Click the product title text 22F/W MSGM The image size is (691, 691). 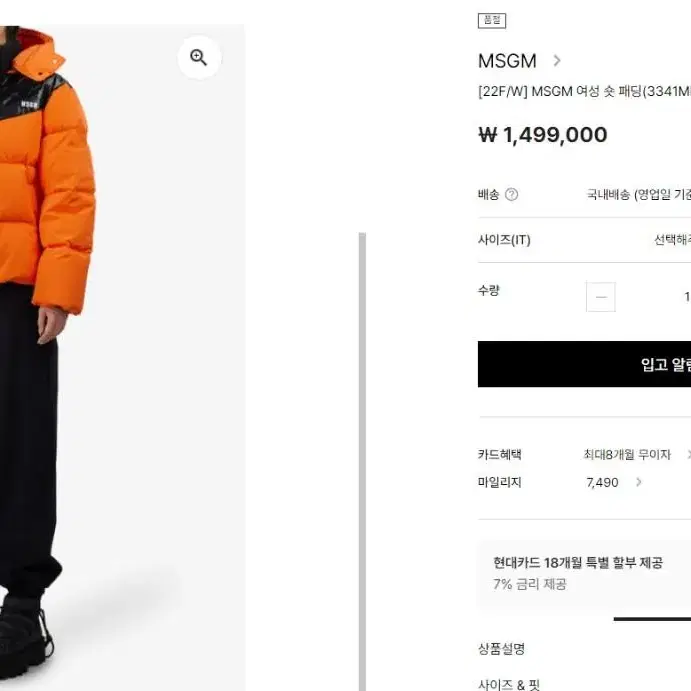[x=584, y=92]
